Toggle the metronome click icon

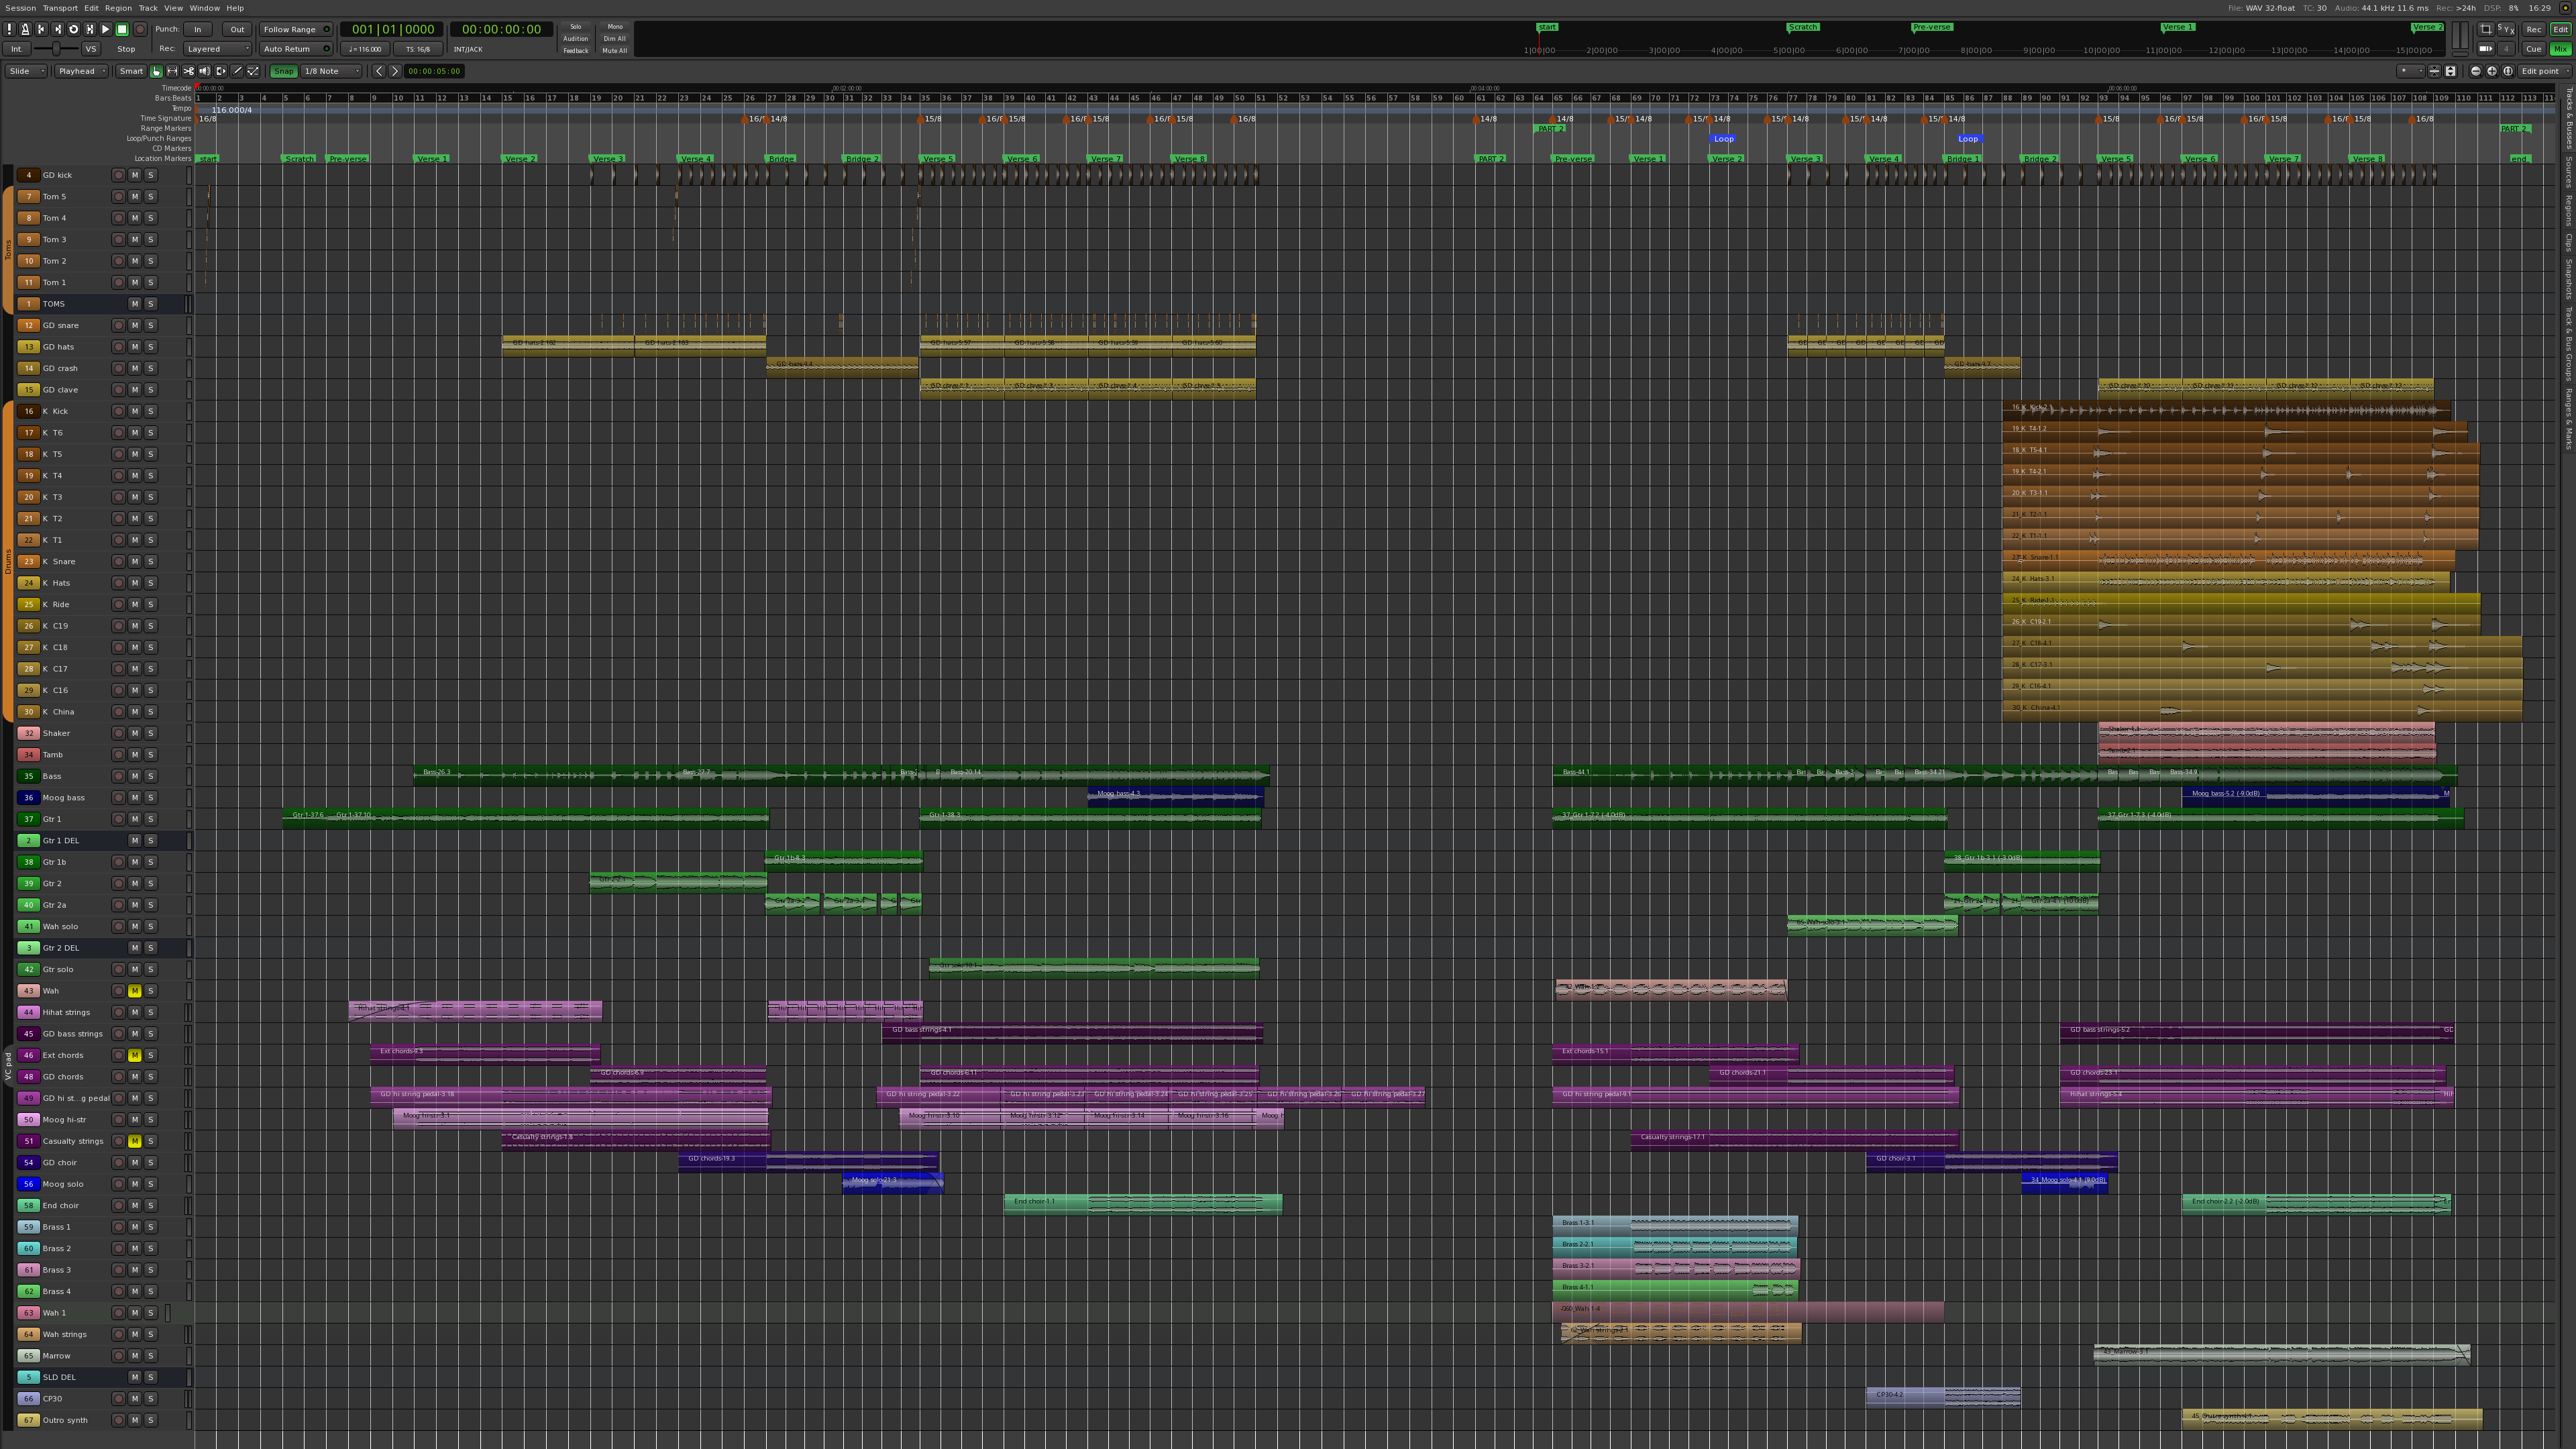pos(25,29)
